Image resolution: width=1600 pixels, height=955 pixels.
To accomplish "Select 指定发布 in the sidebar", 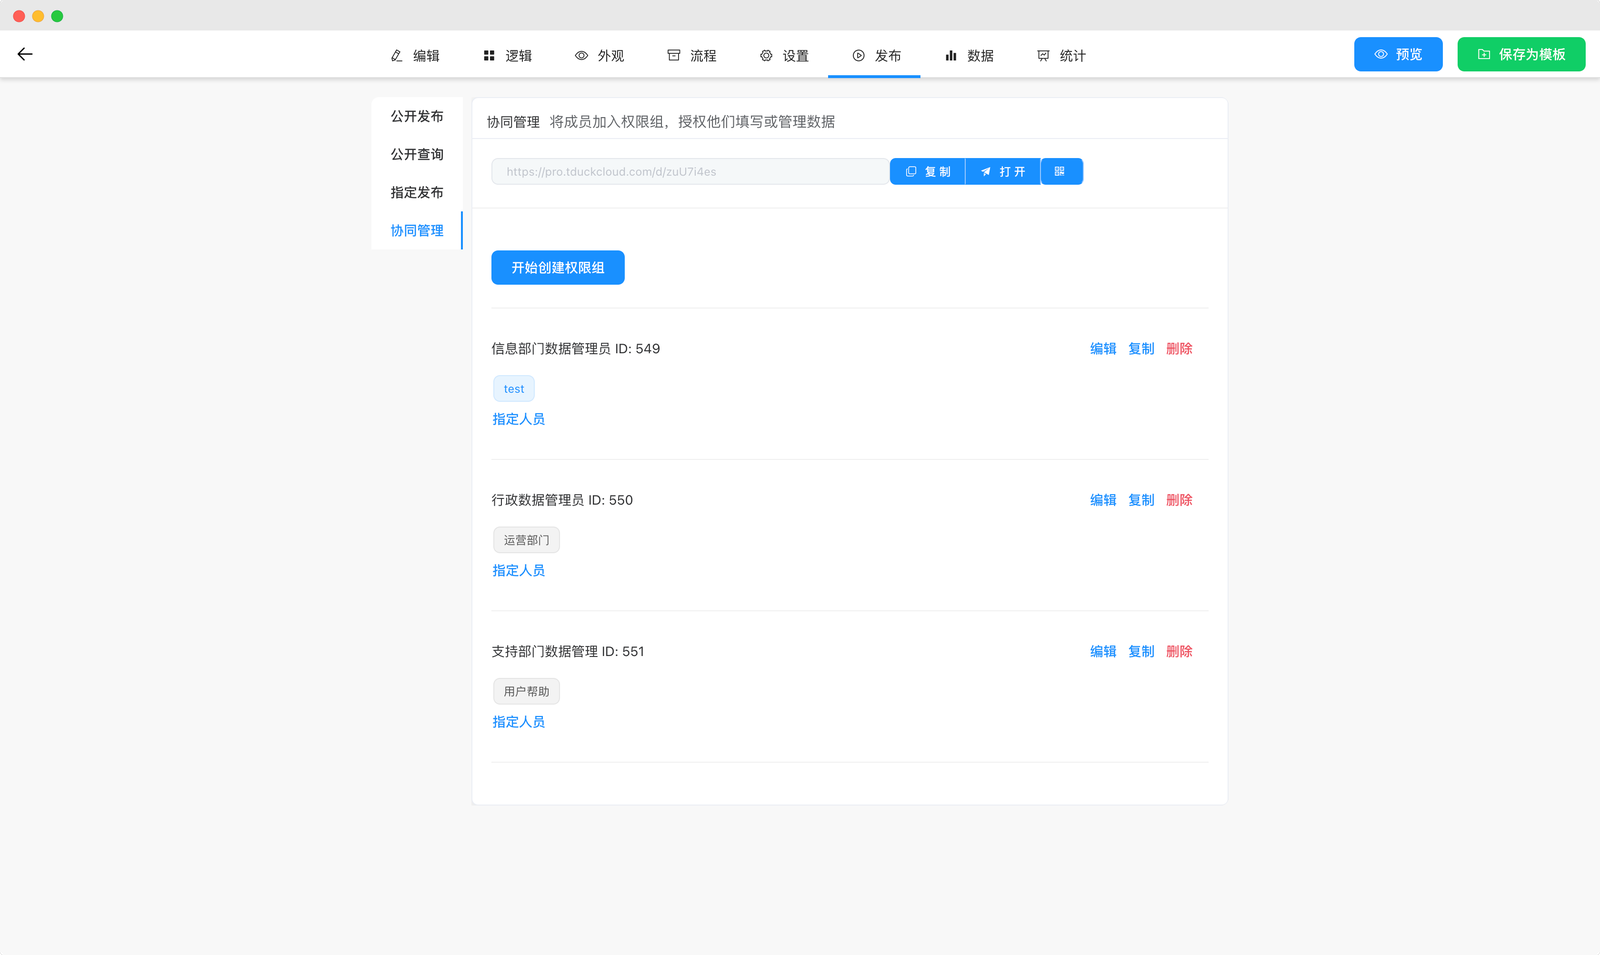I will 417,192.
